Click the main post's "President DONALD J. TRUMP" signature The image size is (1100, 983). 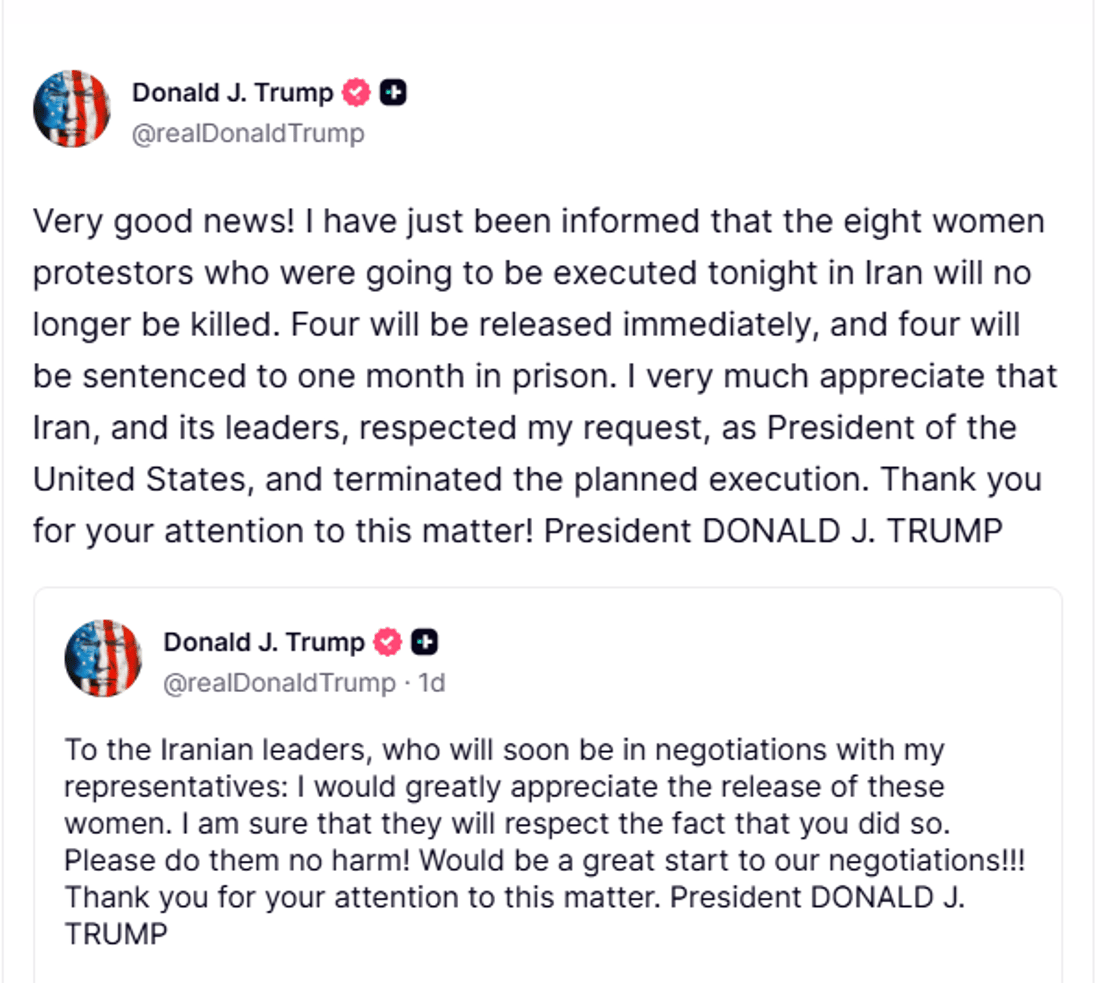[772, 531]
